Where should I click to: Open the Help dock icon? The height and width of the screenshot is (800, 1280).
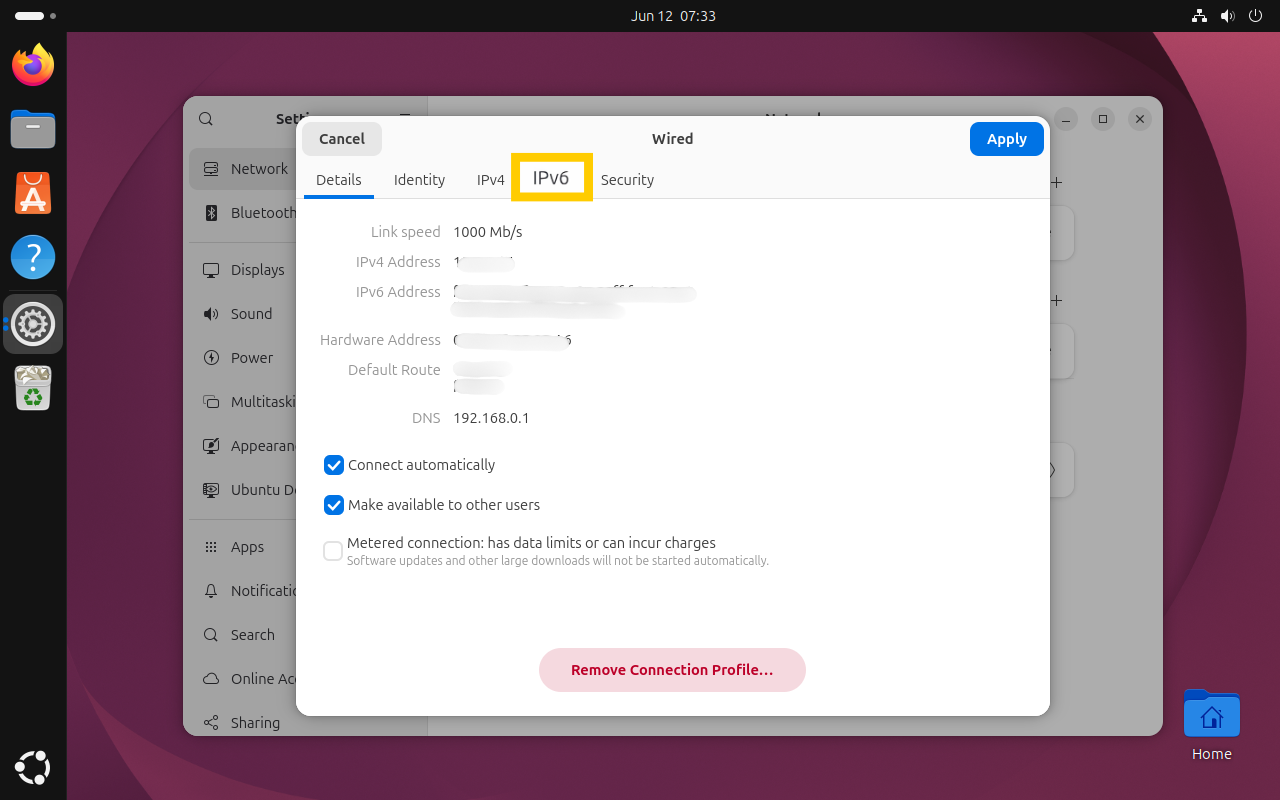(33, 257)
